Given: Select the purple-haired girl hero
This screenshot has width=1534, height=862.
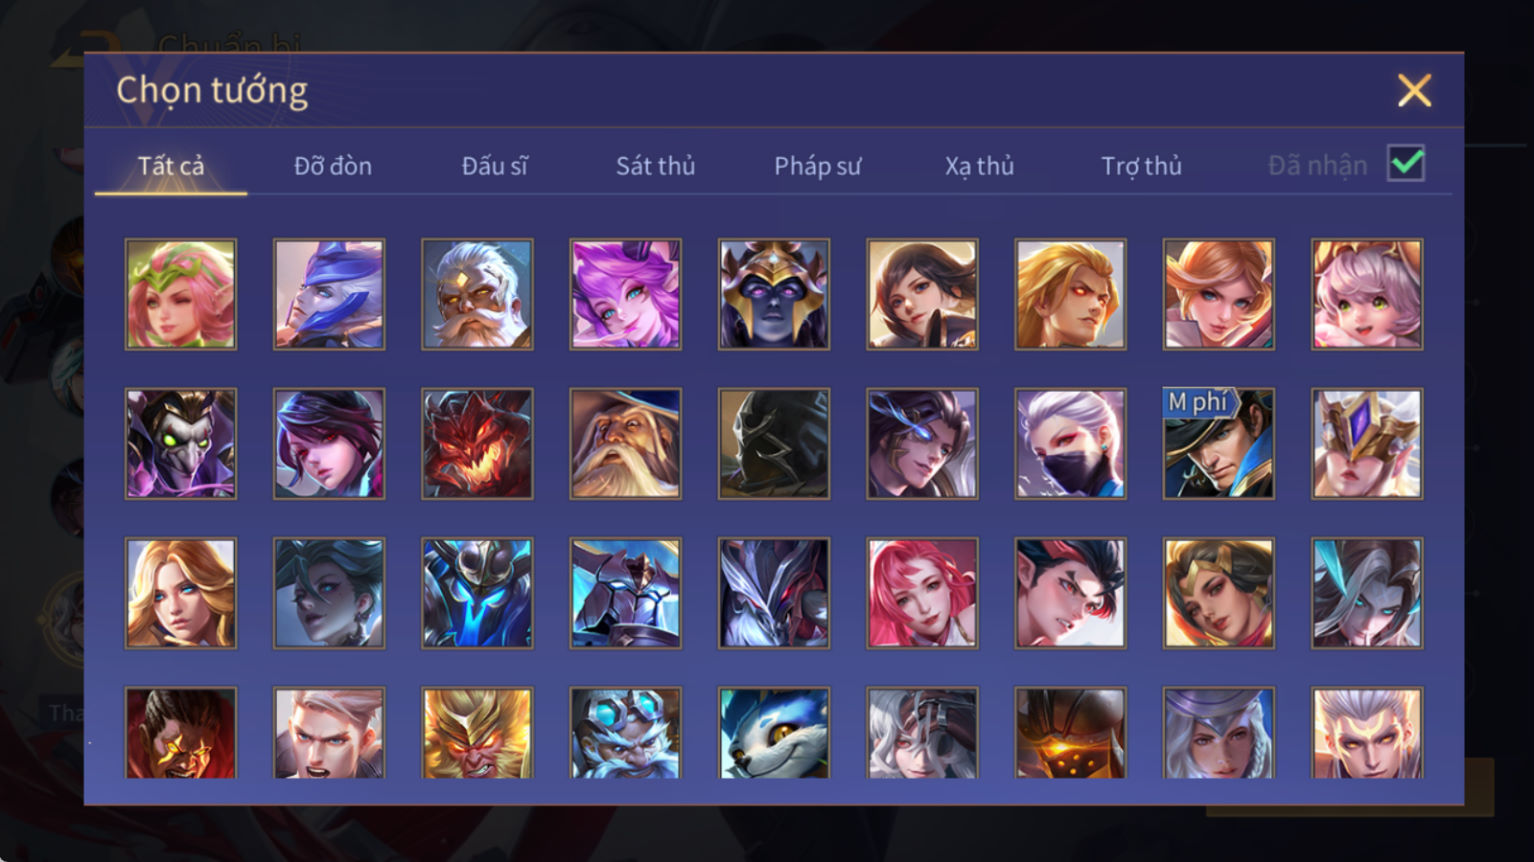Looking at the screenshot, I should 625,294.
